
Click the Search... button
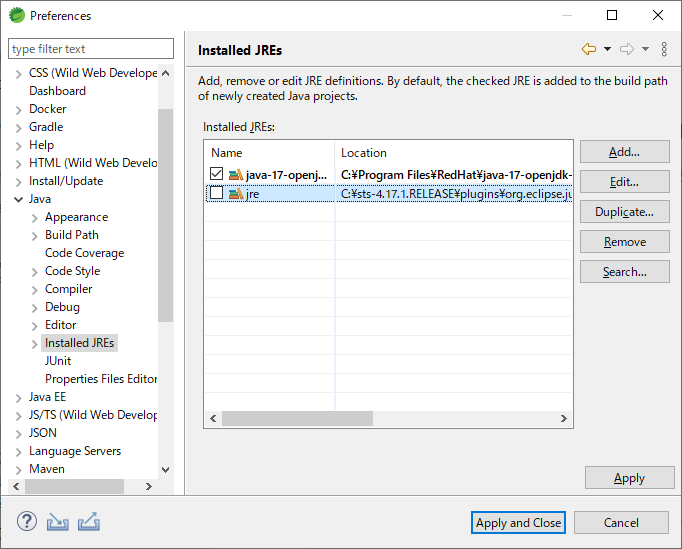(x=625, y=272)
